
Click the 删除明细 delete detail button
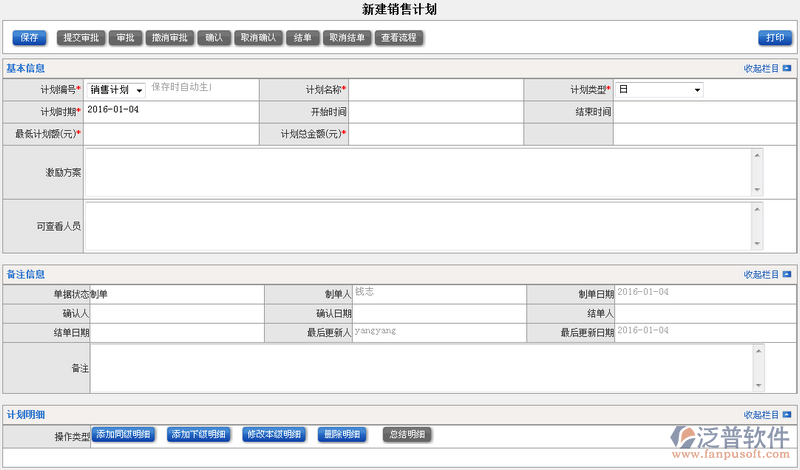point(342,434)
